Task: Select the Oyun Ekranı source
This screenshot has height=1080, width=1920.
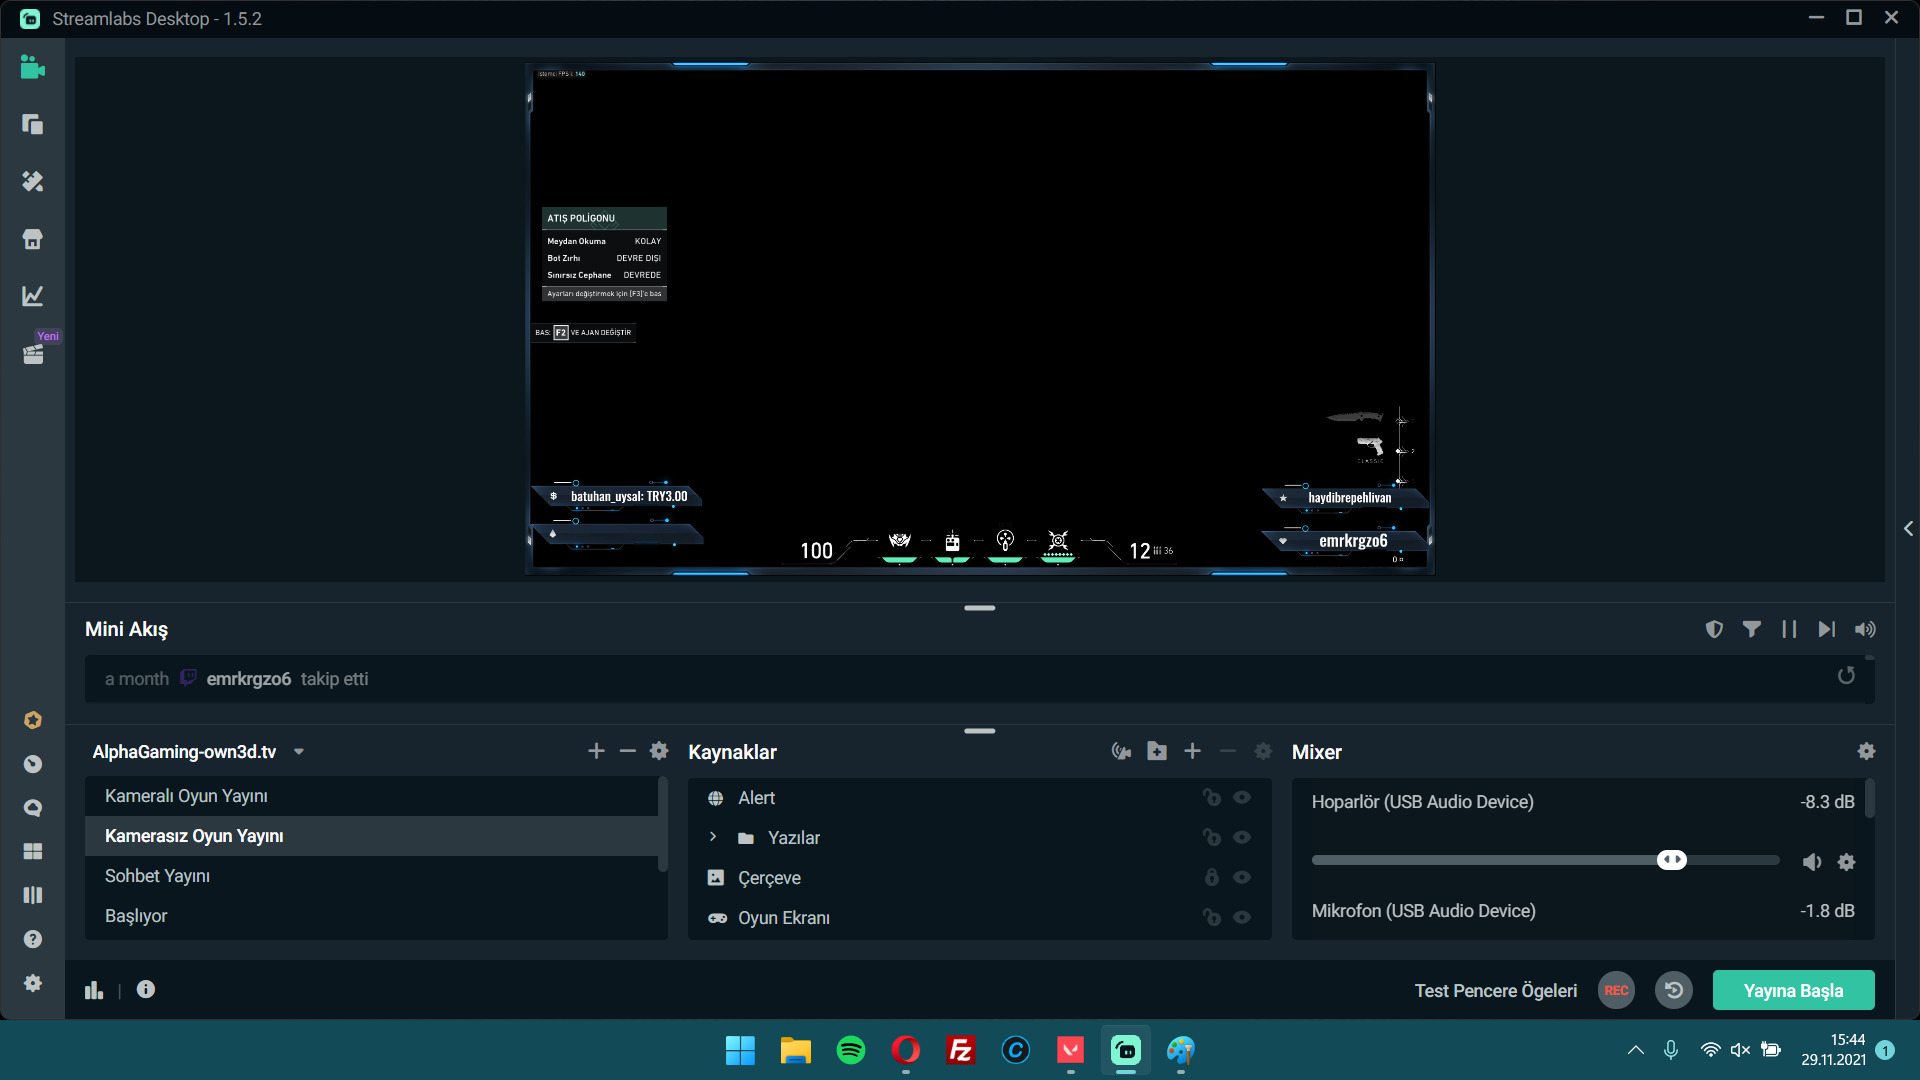Action: (x=979, y=918)
